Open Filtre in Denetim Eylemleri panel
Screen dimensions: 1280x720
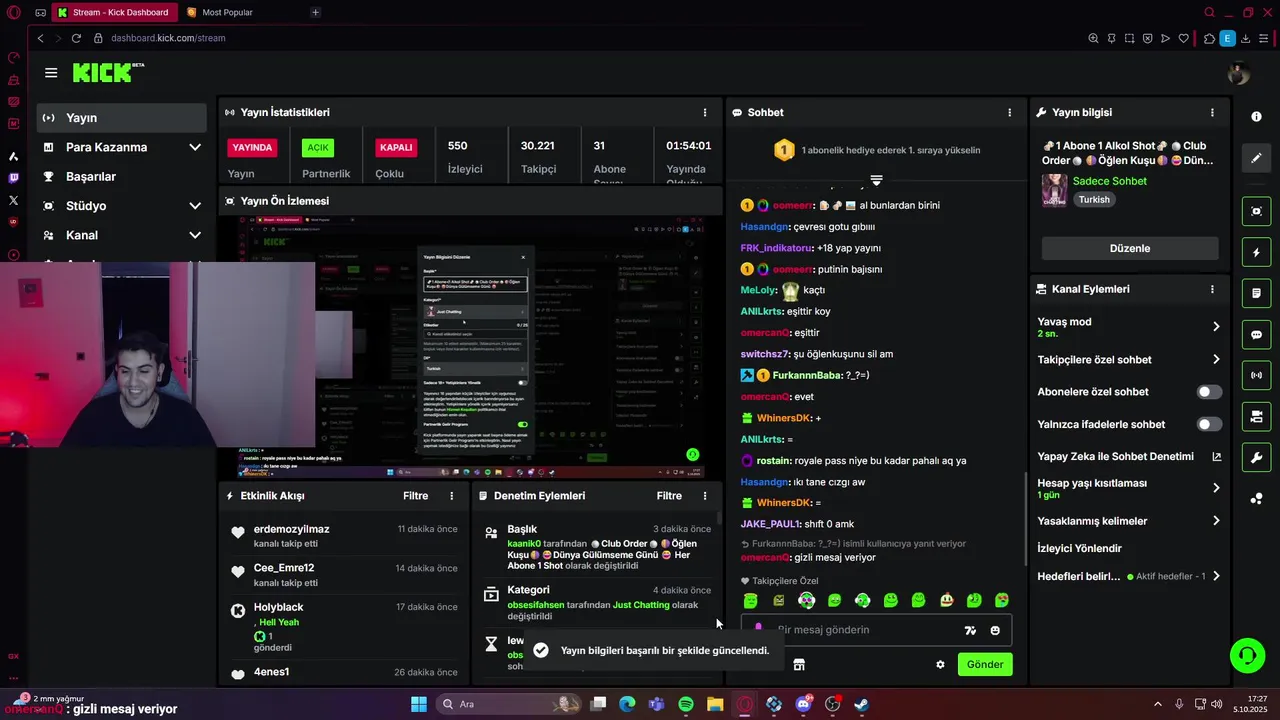coord(669,496)
